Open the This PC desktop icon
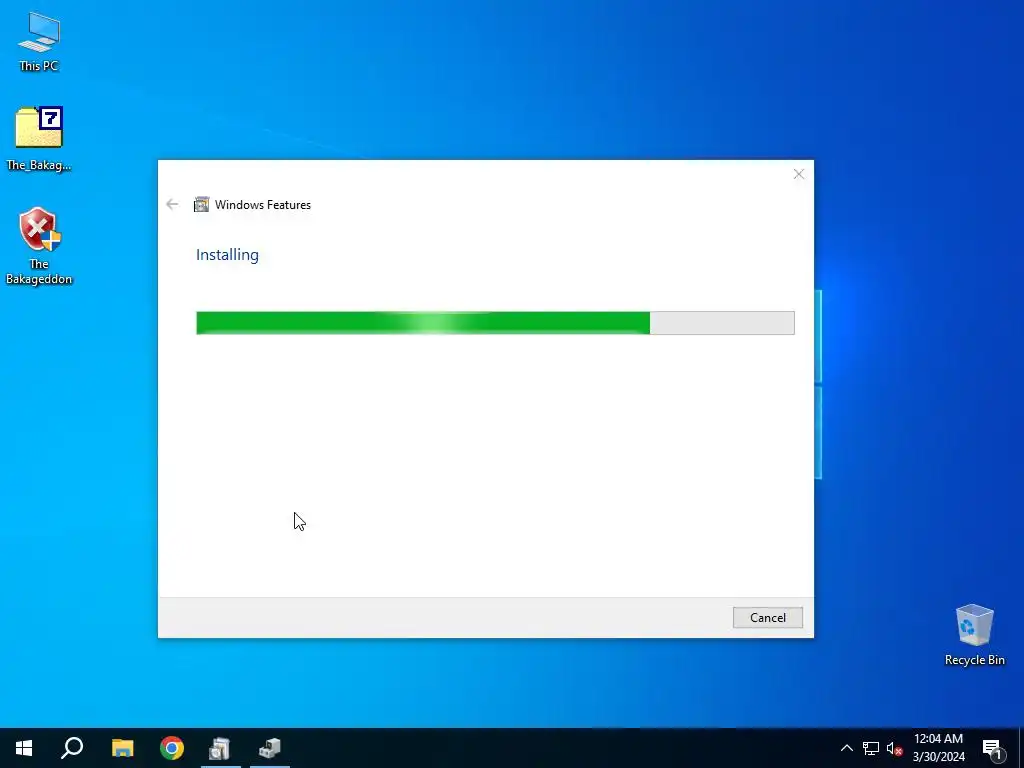This screenshot has height=768, width=1024. coord(39,42)
